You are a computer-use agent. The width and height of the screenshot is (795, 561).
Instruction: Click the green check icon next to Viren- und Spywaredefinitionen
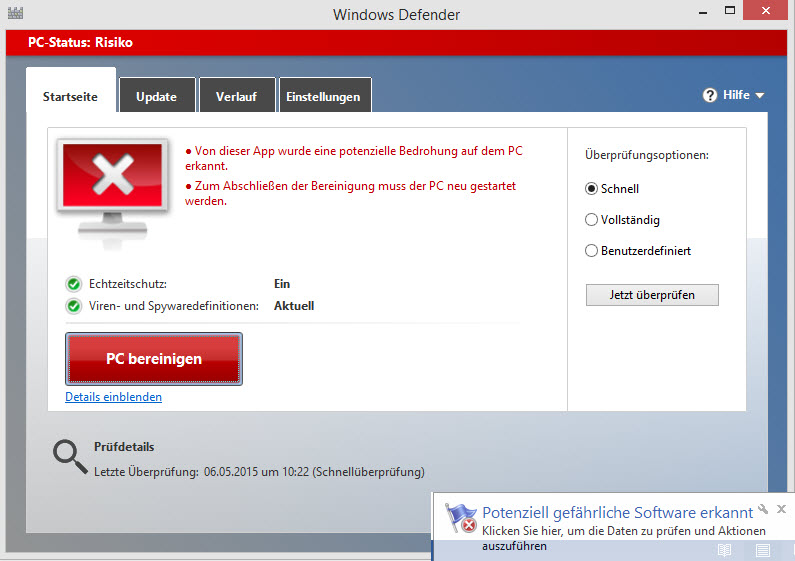pyautogui.click(x=74, y=306)
